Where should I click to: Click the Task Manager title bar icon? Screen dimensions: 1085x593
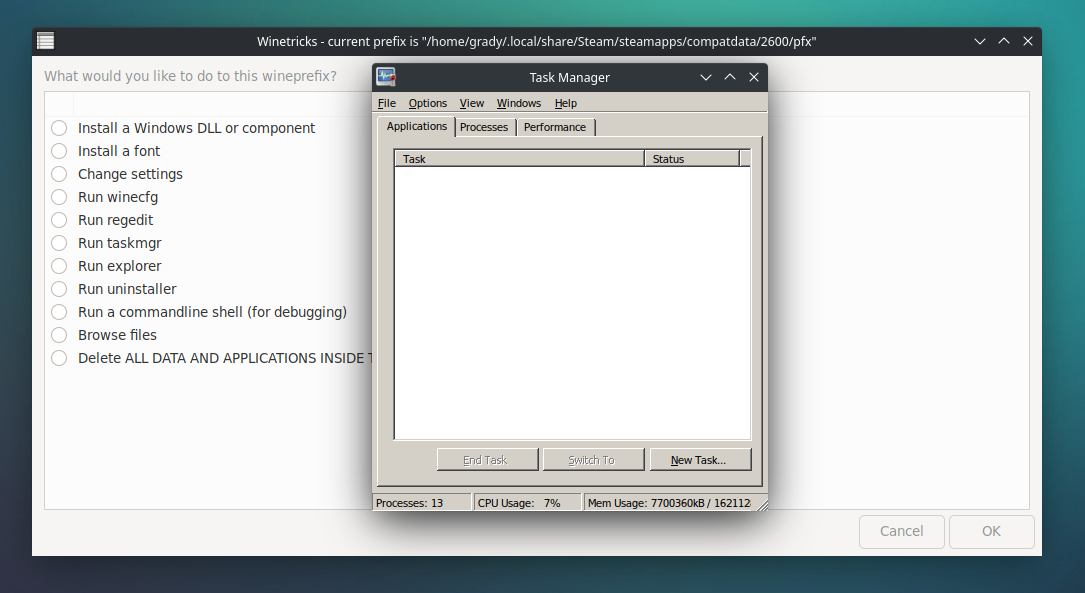coord(386,77)
